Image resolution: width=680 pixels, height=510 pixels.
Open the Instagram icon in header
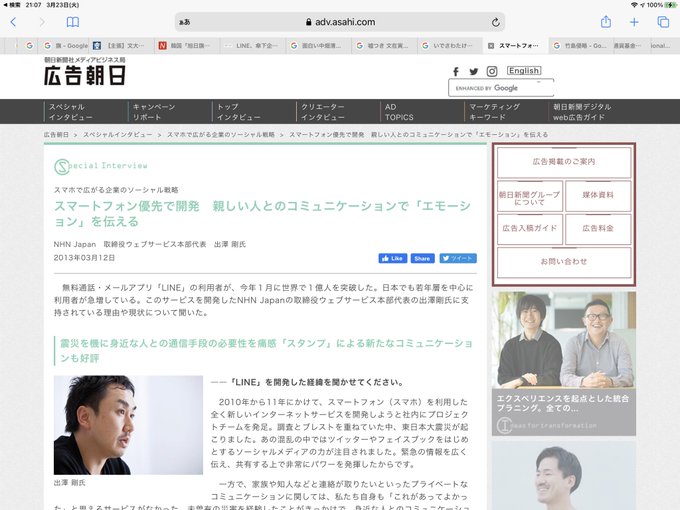click(492, 72)
